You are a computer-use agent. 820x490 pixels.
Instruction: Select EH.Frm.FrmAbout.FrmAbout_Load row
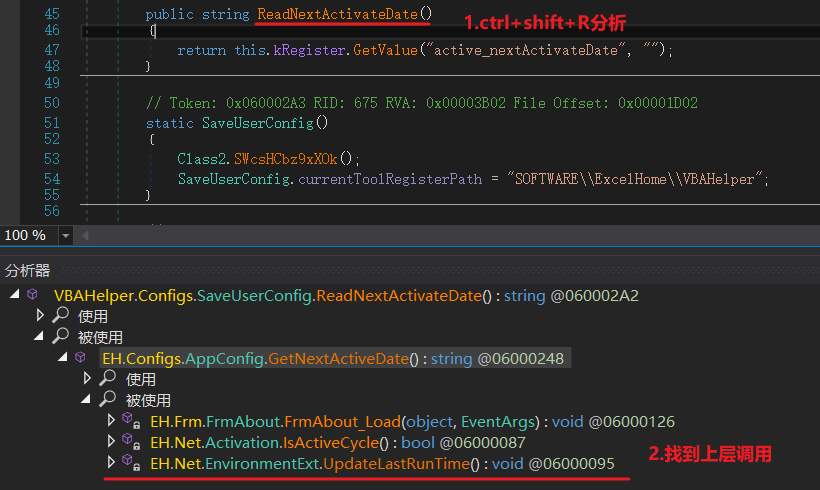[412, 422]
